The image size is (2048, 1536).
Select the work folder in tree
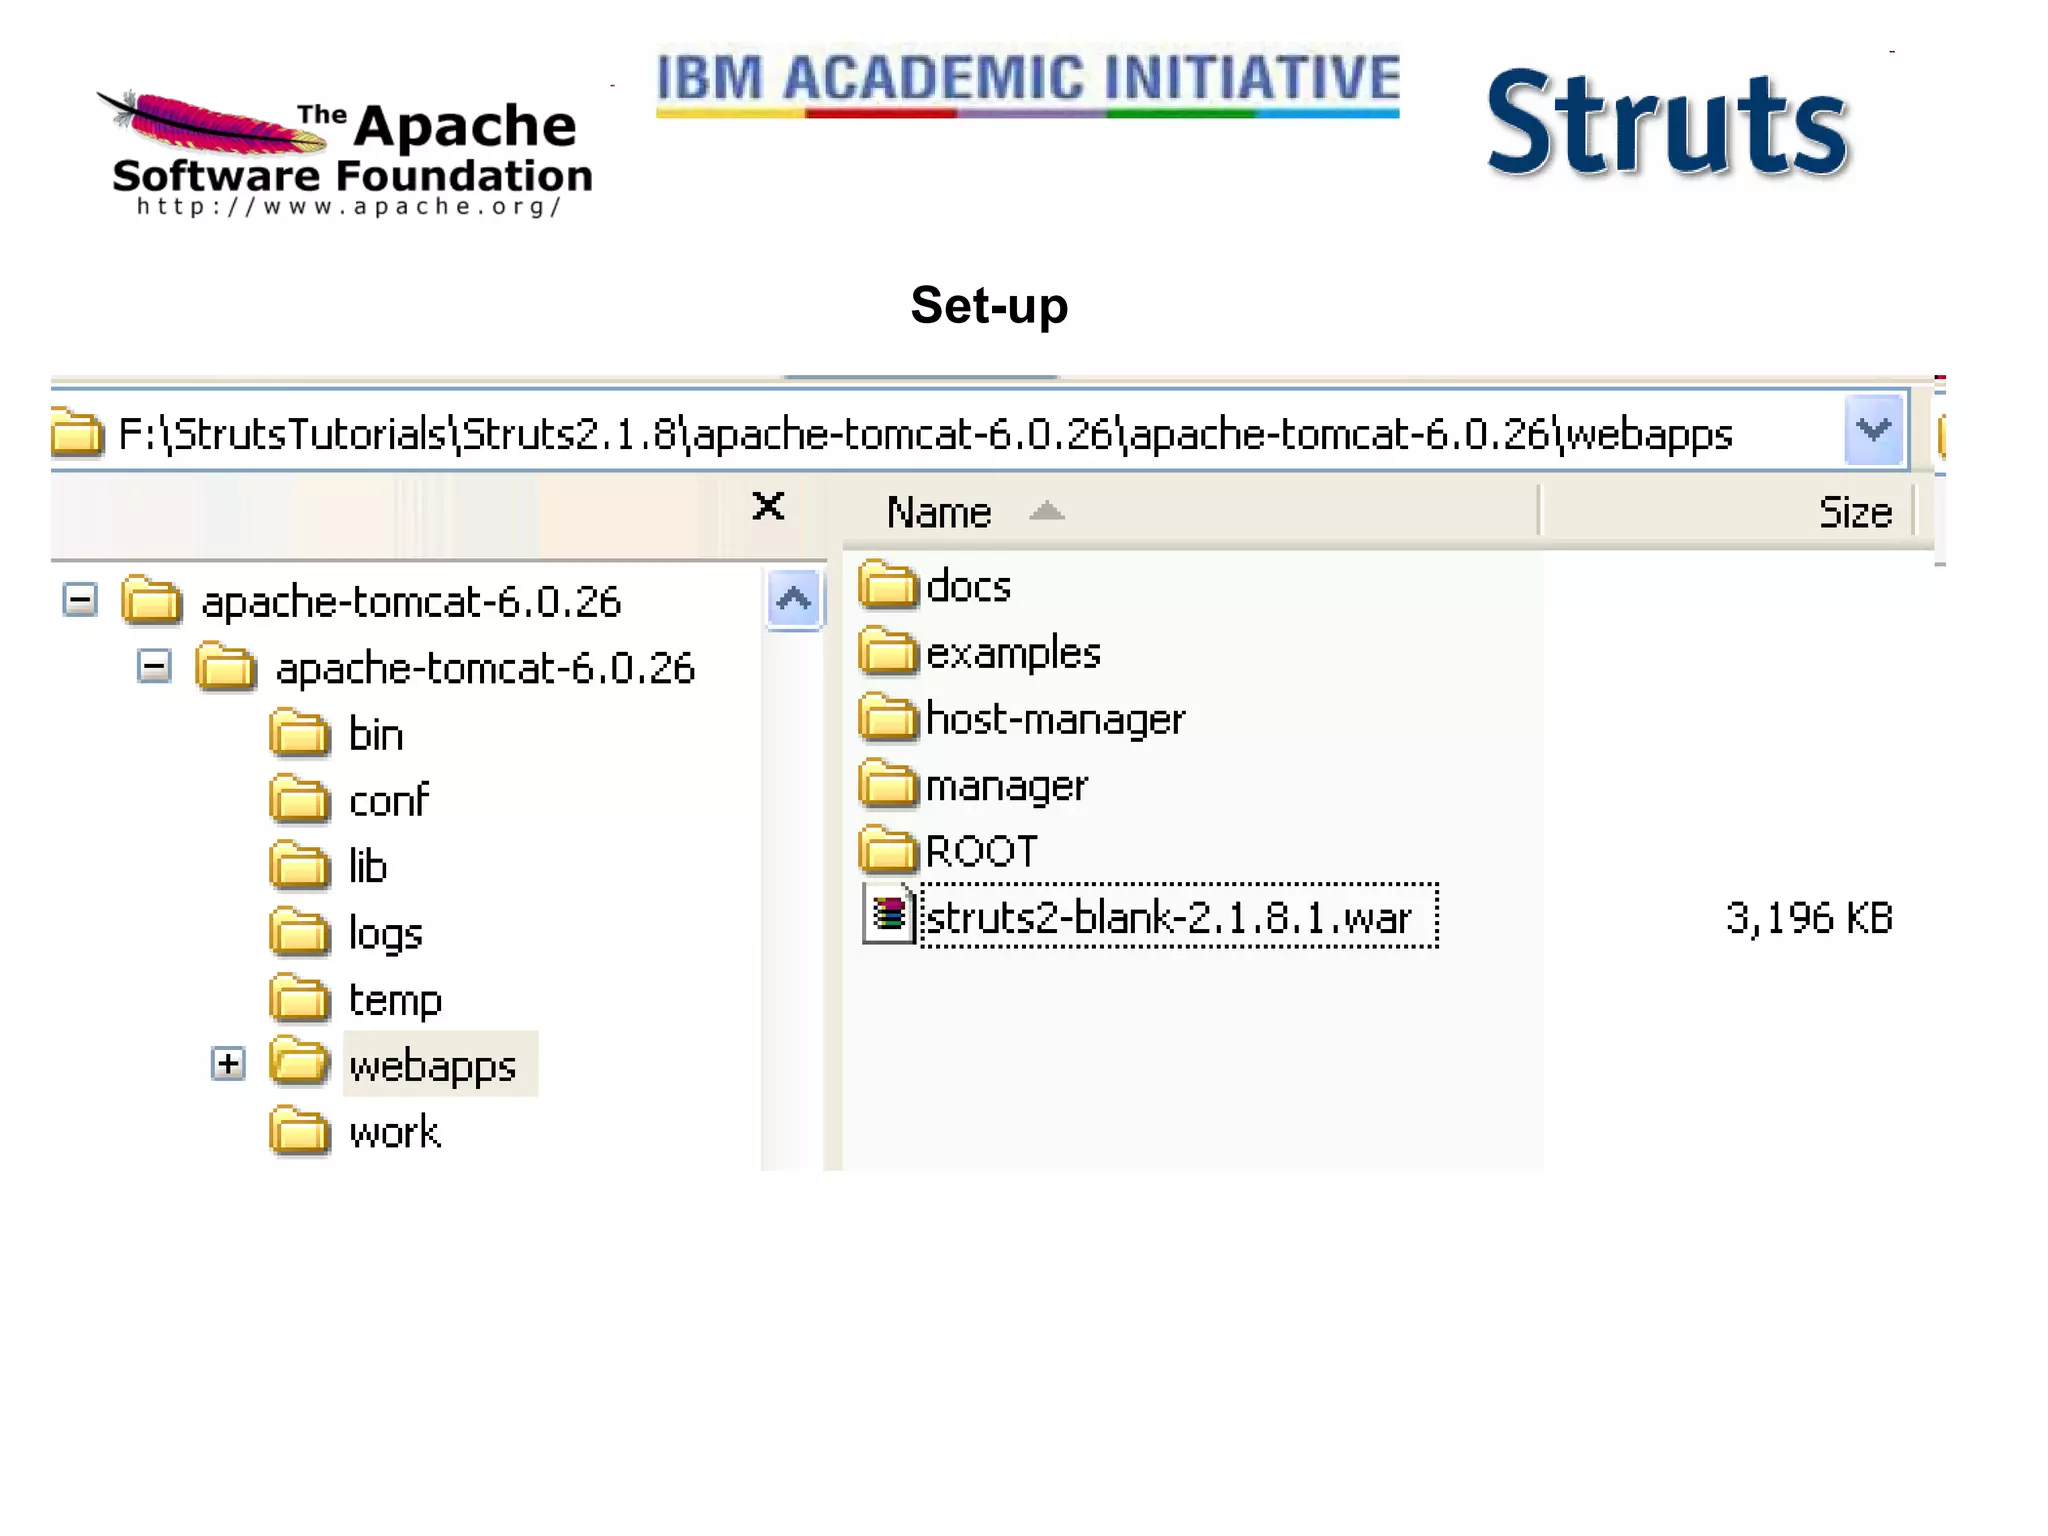tap(394, 1132)
